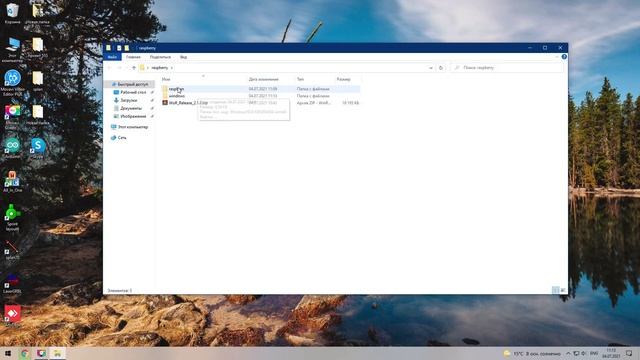This screenshot has width=640, height=360.
Task: Open Explorer help question mark icon
Action: (564, 57)
